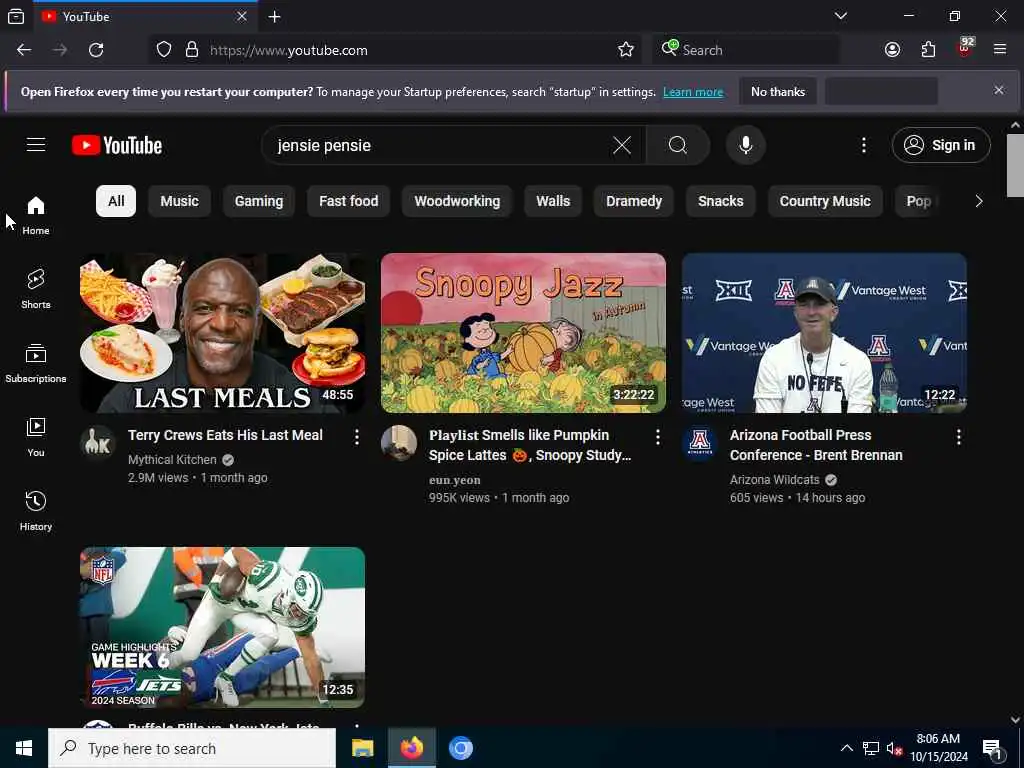Open the extension icon with 92 badge
Viewport: 1024px width, 768px height.
pyautogui.click(x=965, y=48)
